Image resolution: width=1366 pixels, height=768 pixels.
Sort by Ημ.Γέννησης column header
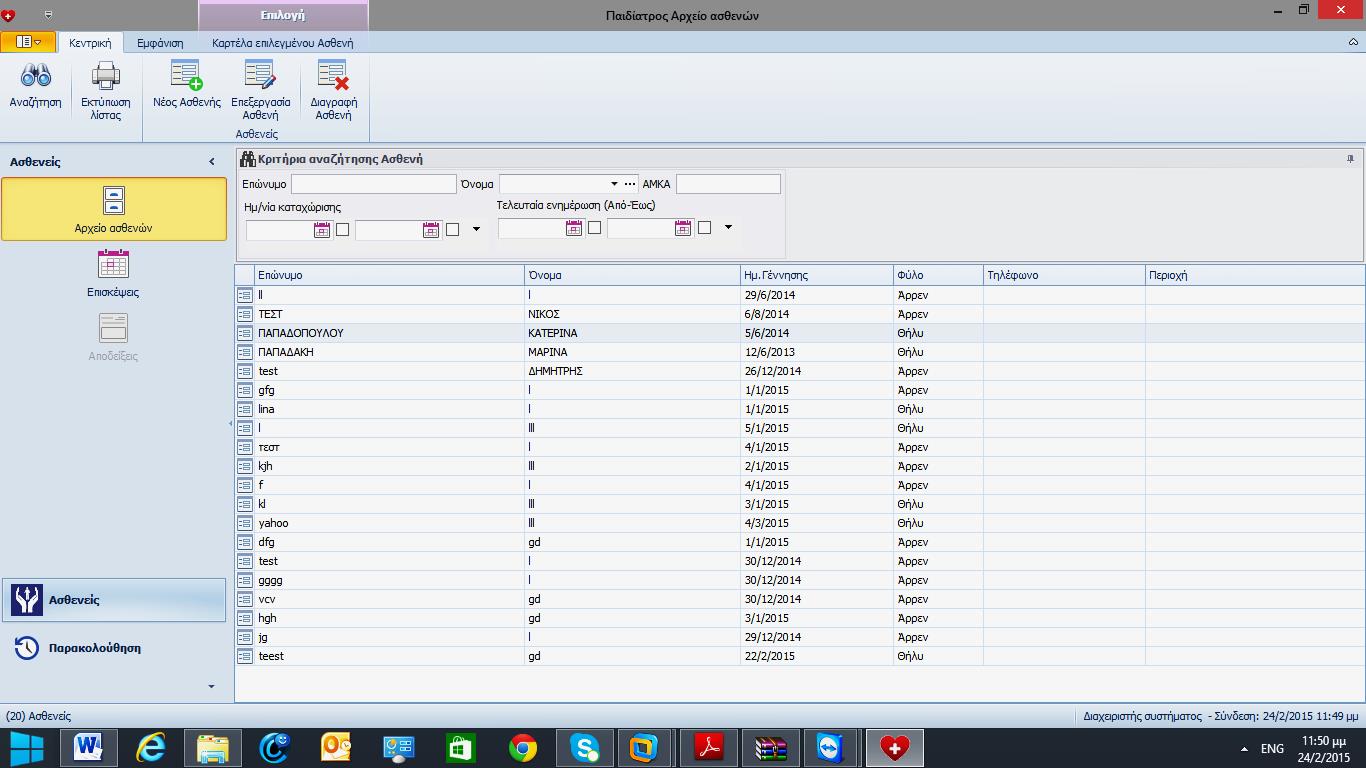tap(816, 275)
